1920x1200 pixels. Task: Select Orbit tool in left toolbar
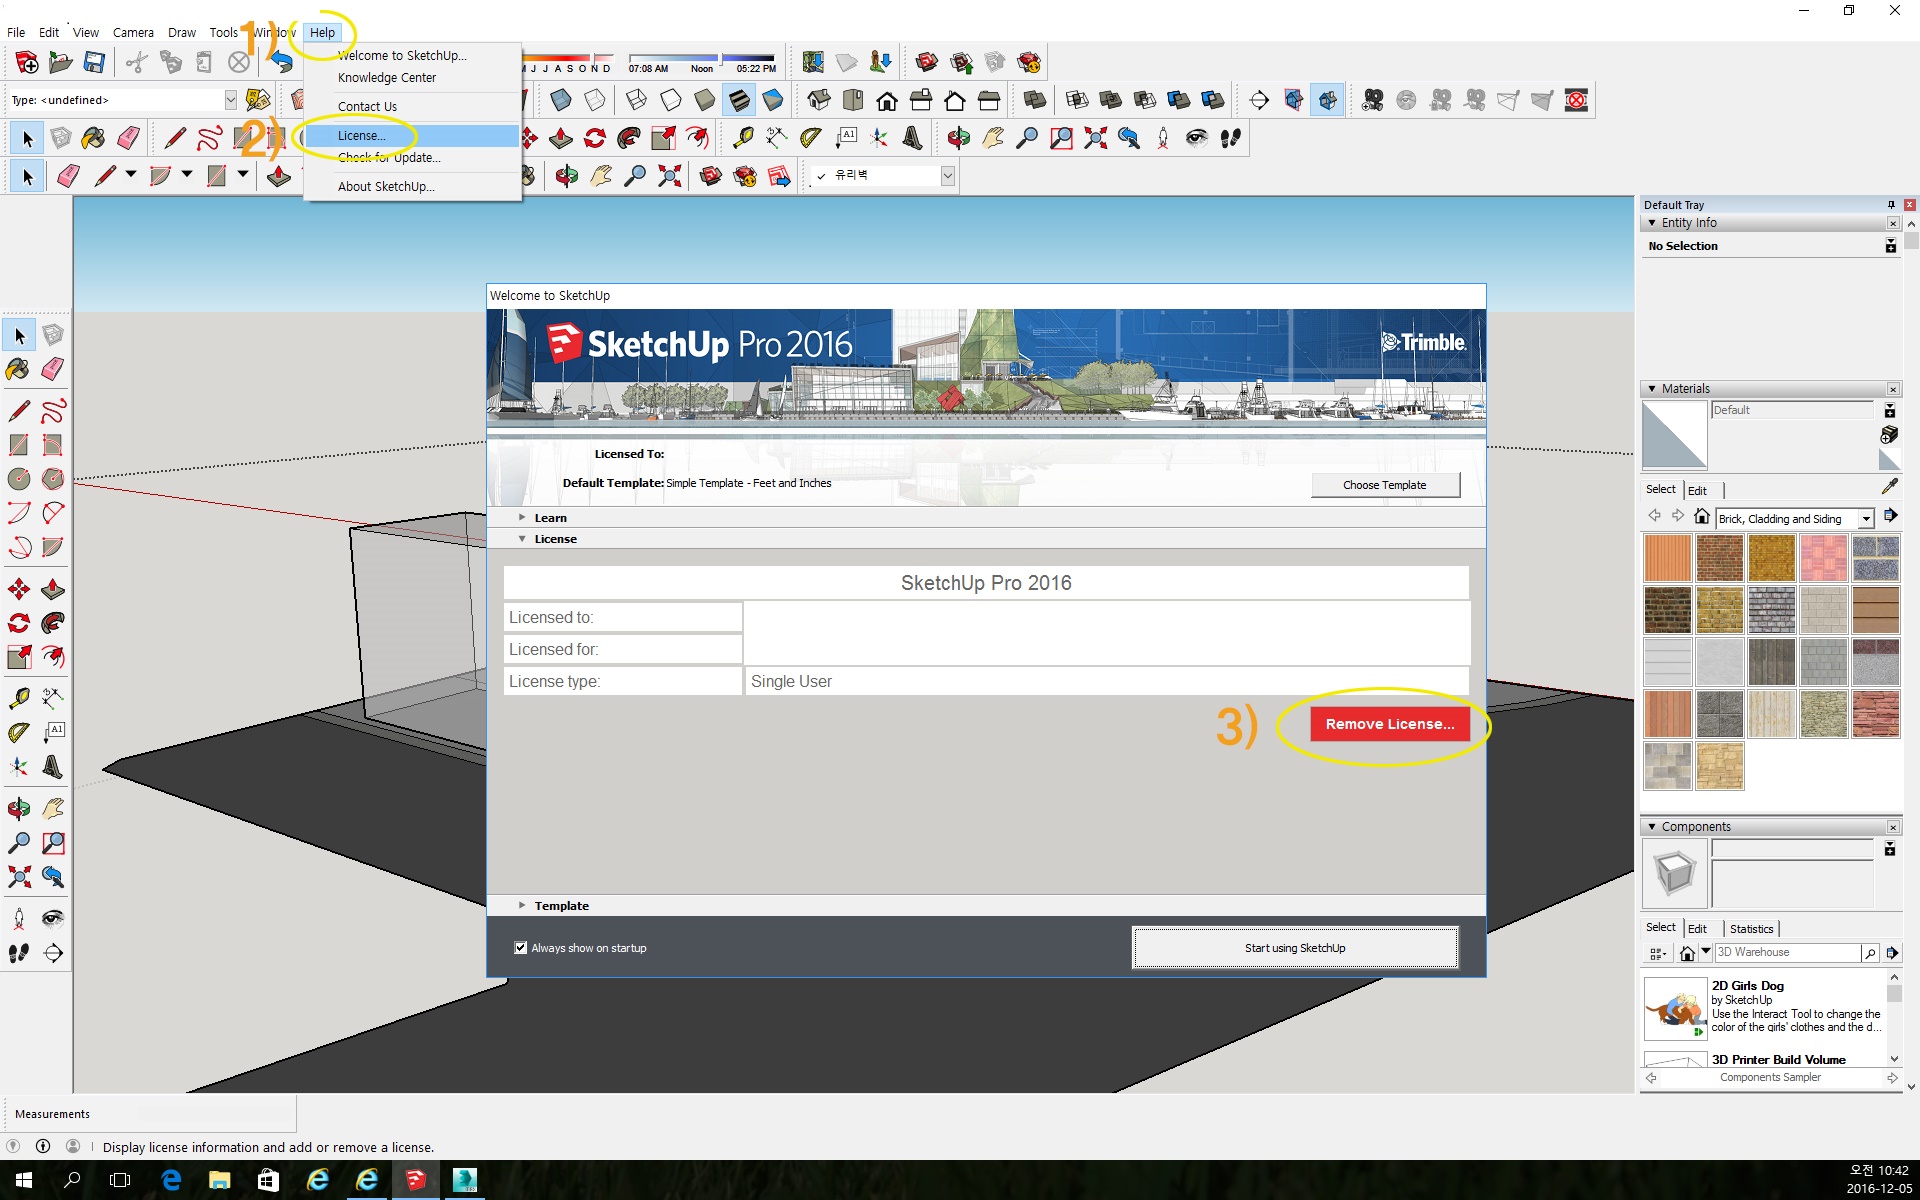19,809
